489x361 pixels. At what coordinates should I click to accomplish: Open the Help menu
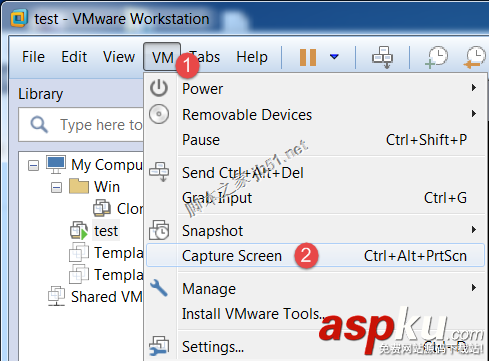coord(252,57)
